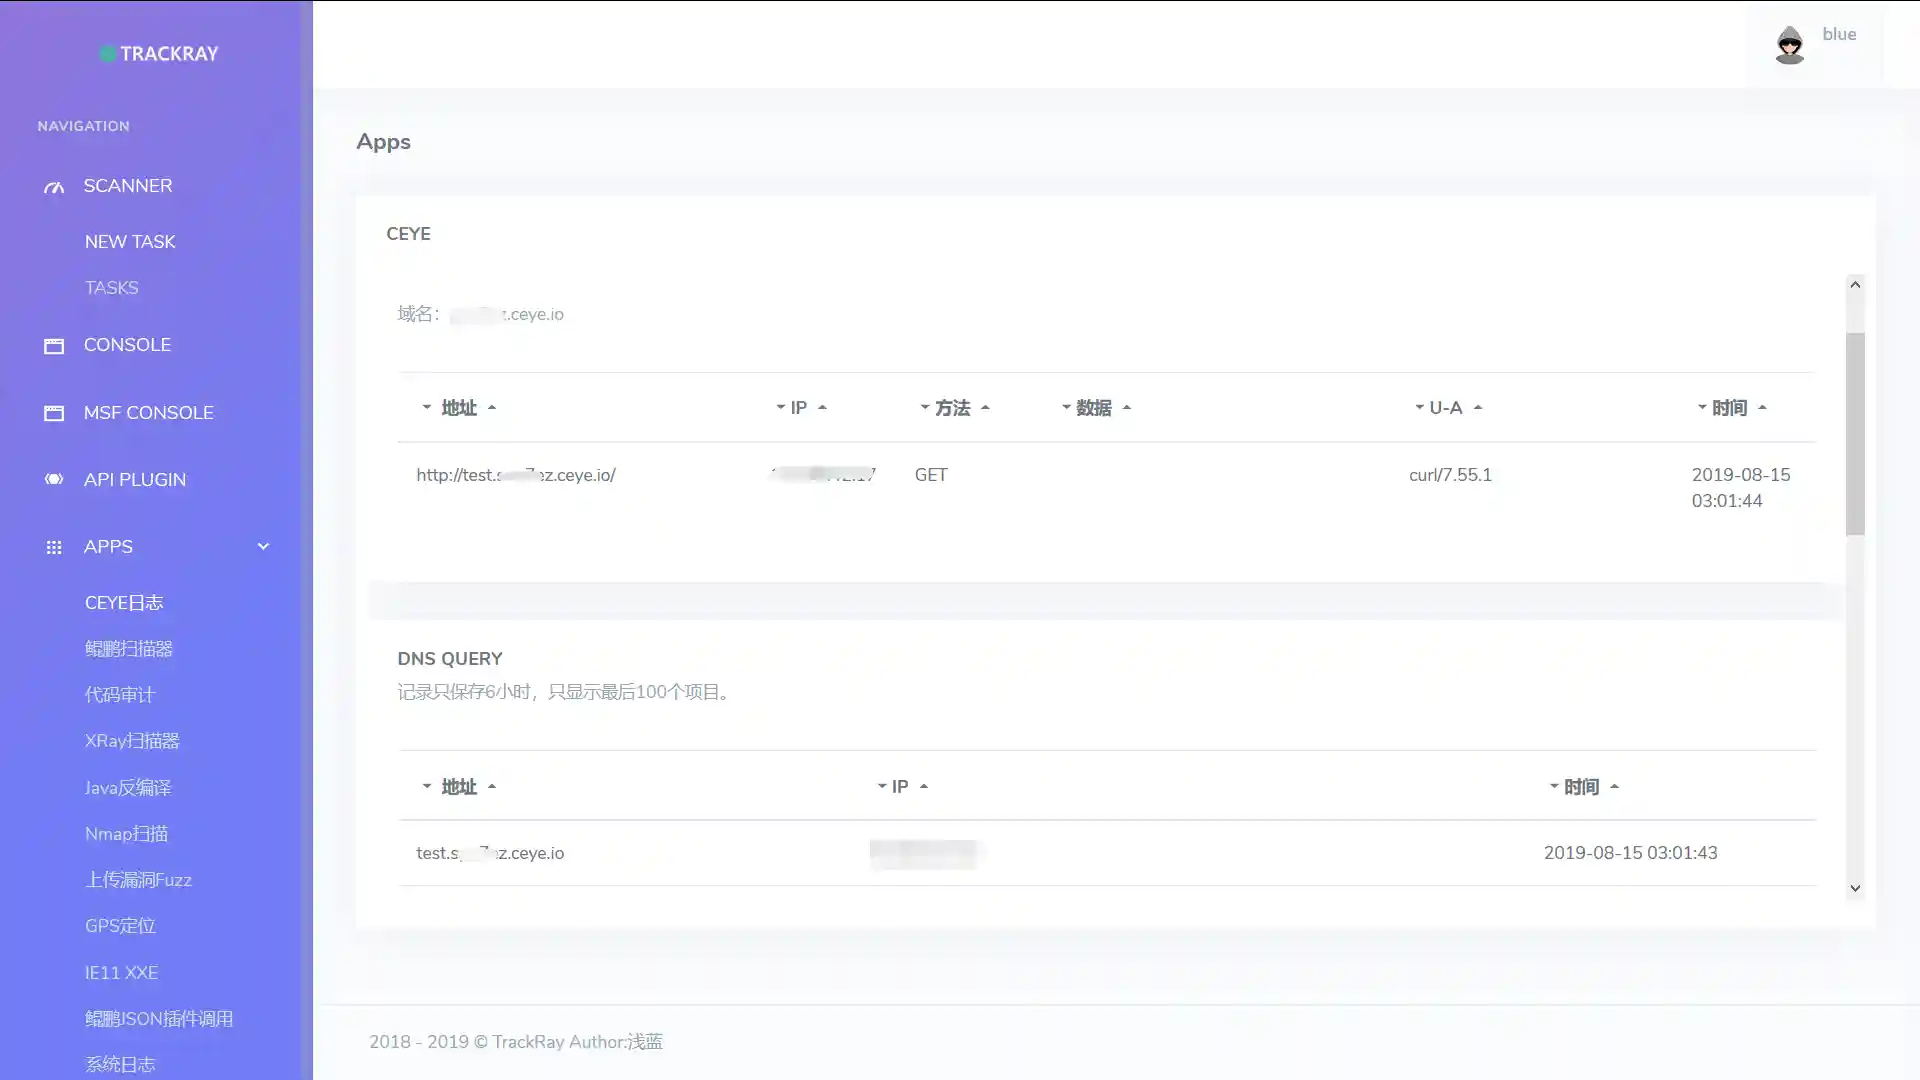Open XRay扫描器 from the sidebar
Viewport: 1920px width, 1080px height.
(132, 741)
